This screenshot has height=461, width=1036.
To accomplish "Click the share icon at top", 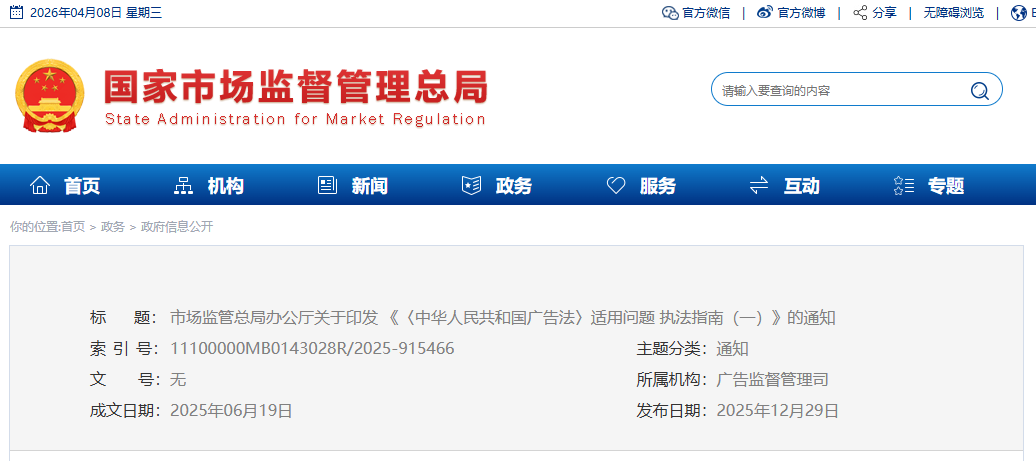I will pos(860,13).
